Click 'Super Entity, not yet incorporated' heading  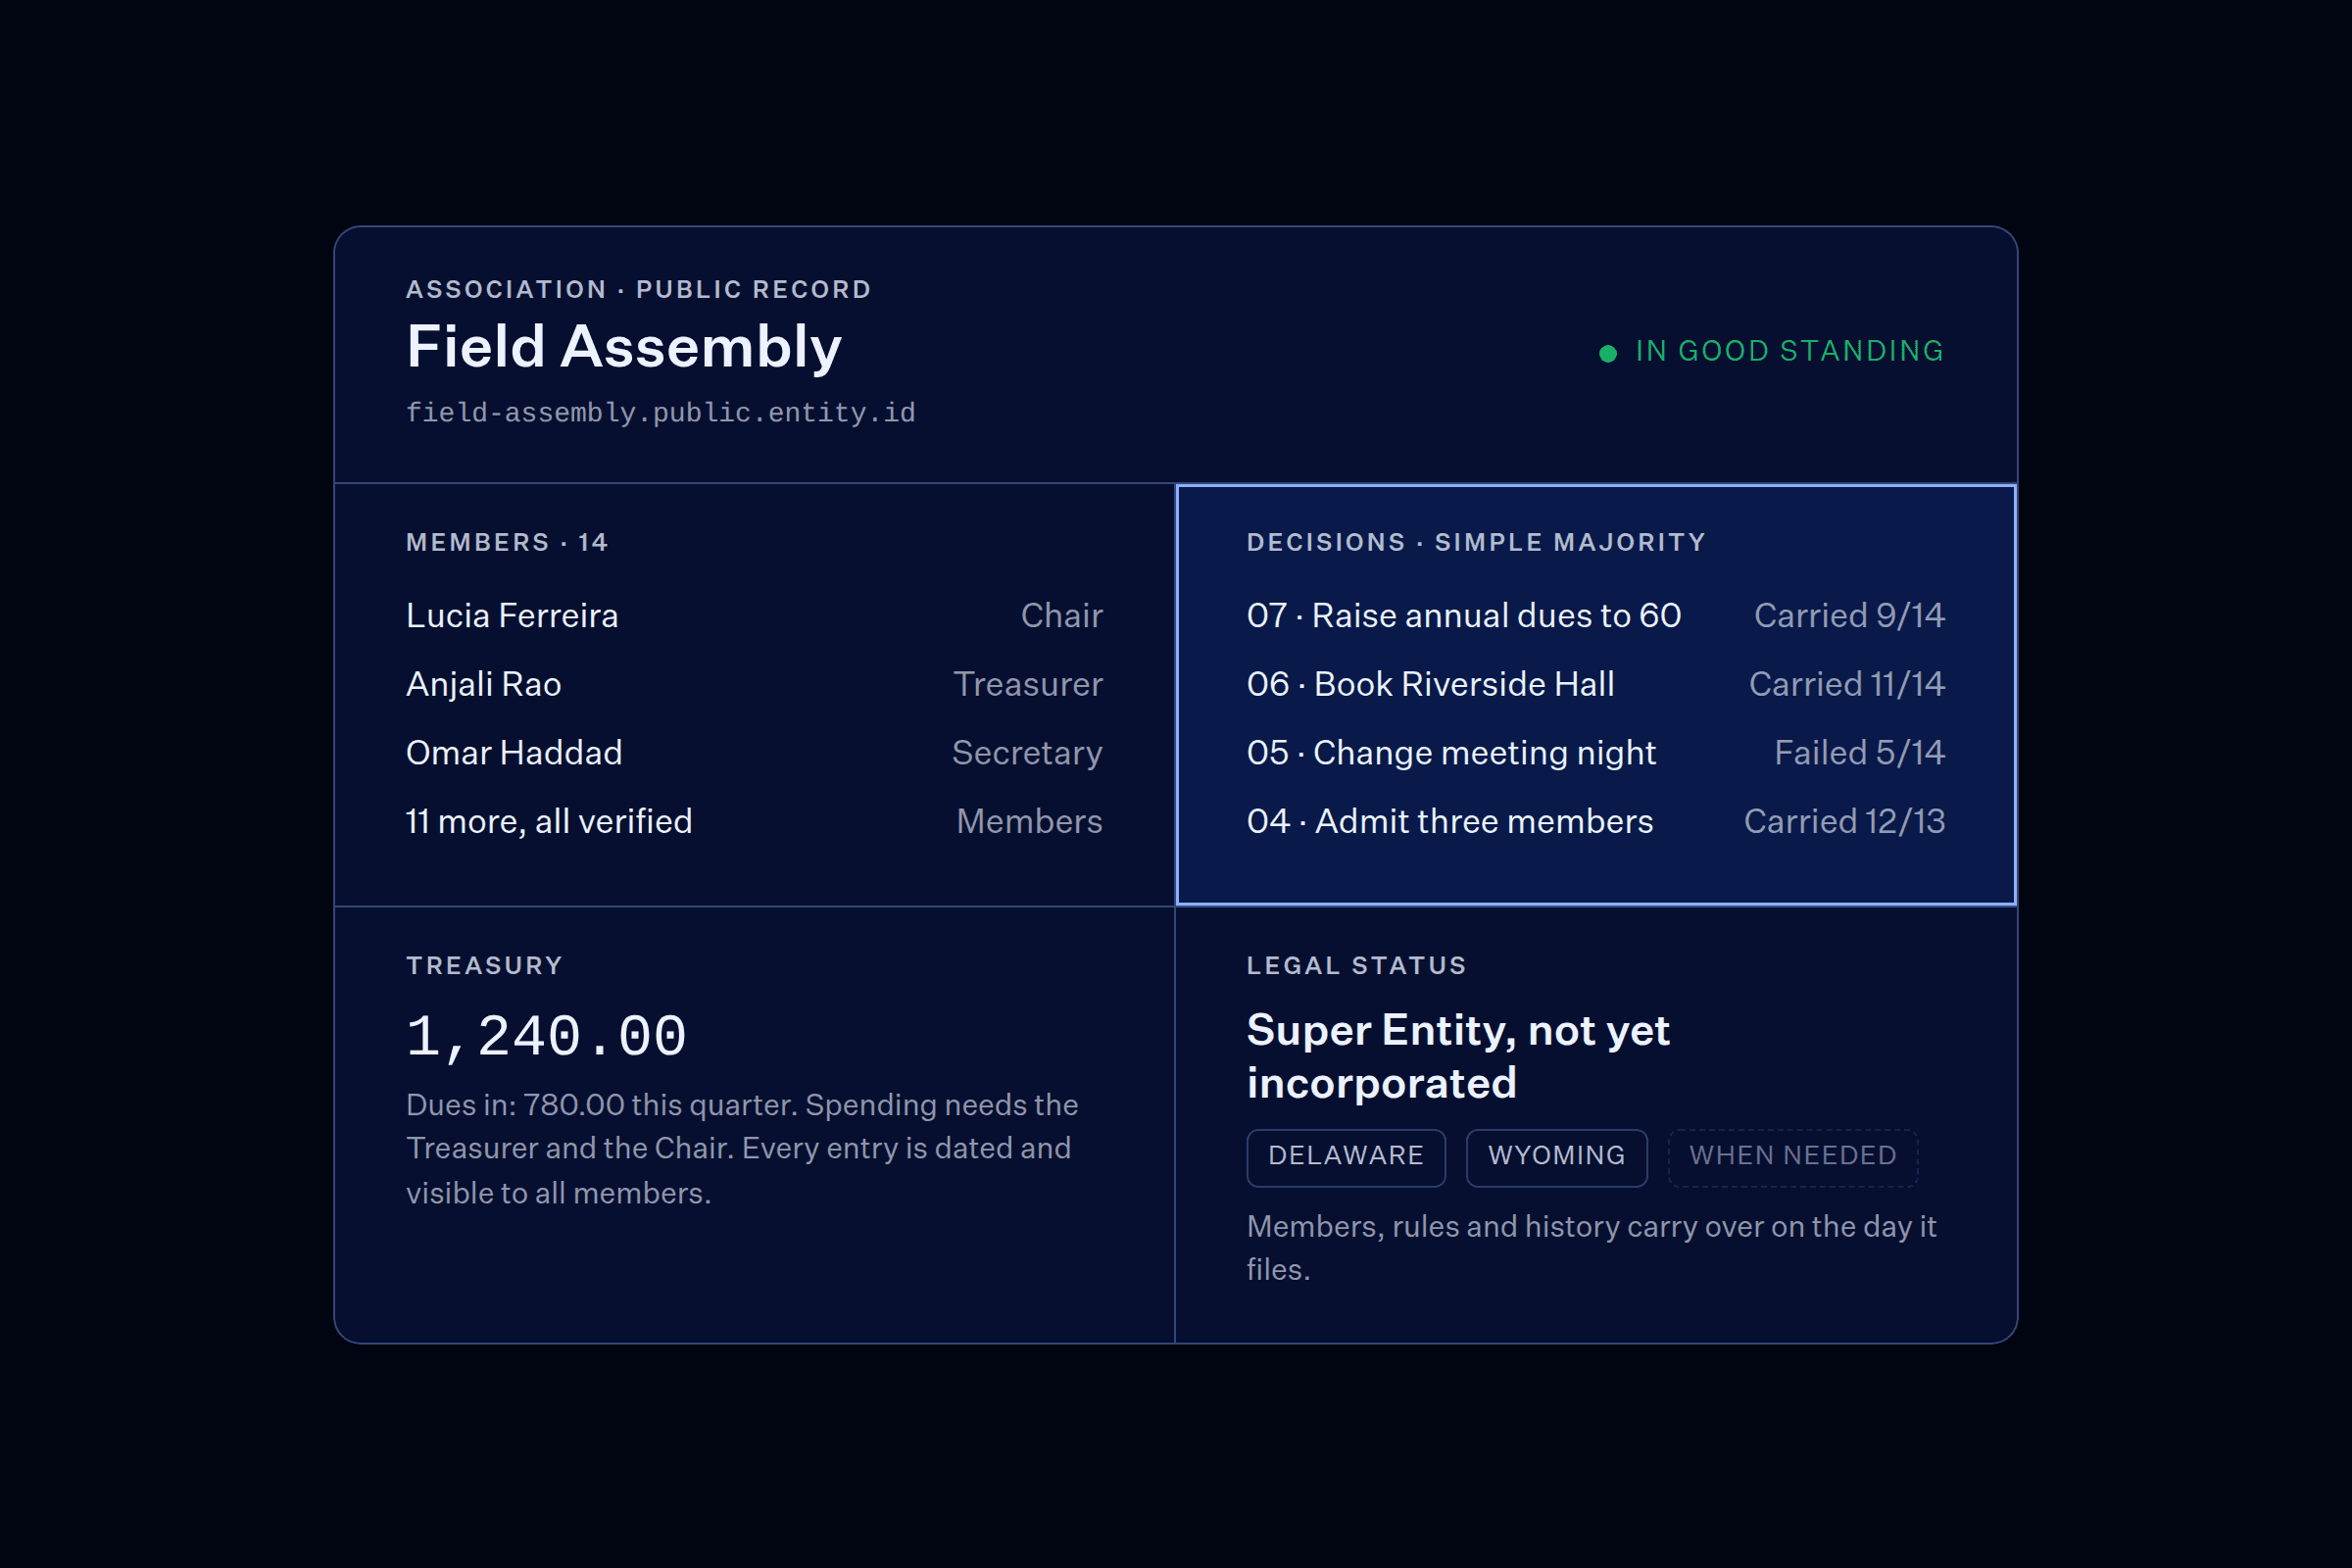[1458, 1057]
